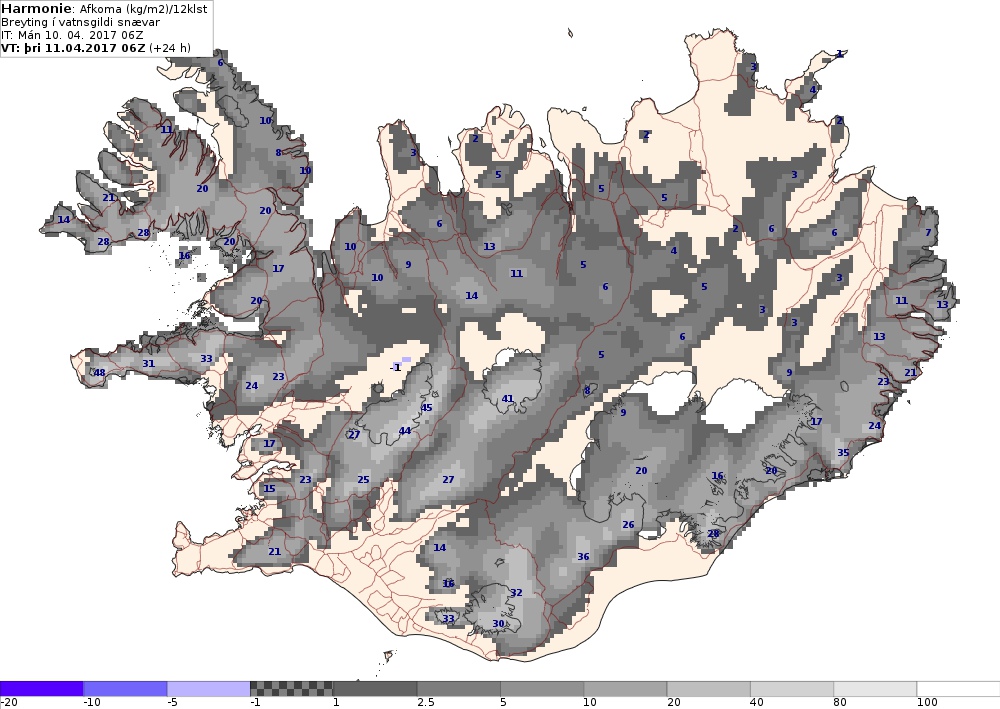Click the small lavender negative-value cell beside "-1"

tap(406, 360)
